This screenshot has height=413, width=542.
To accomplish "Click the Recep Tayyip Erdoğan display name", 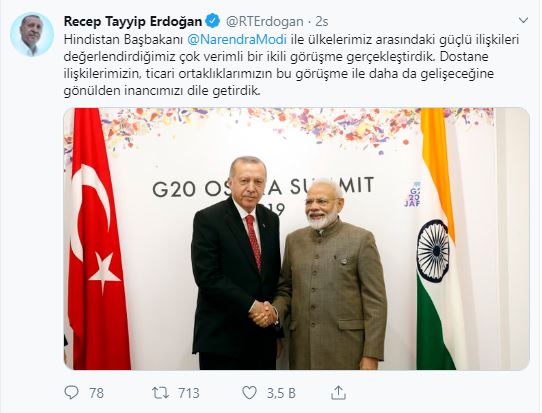I will [133, 21].
